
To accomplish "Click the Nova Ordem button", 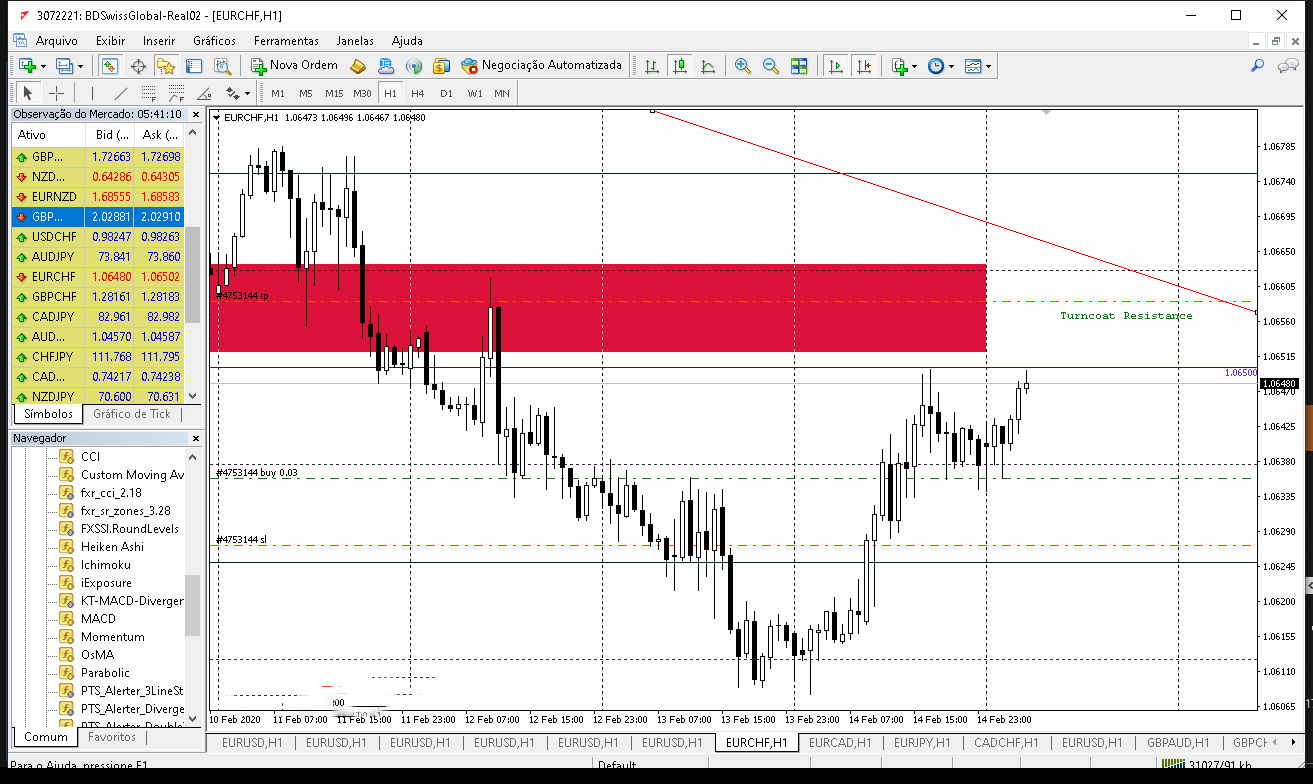I will (294, 66).
